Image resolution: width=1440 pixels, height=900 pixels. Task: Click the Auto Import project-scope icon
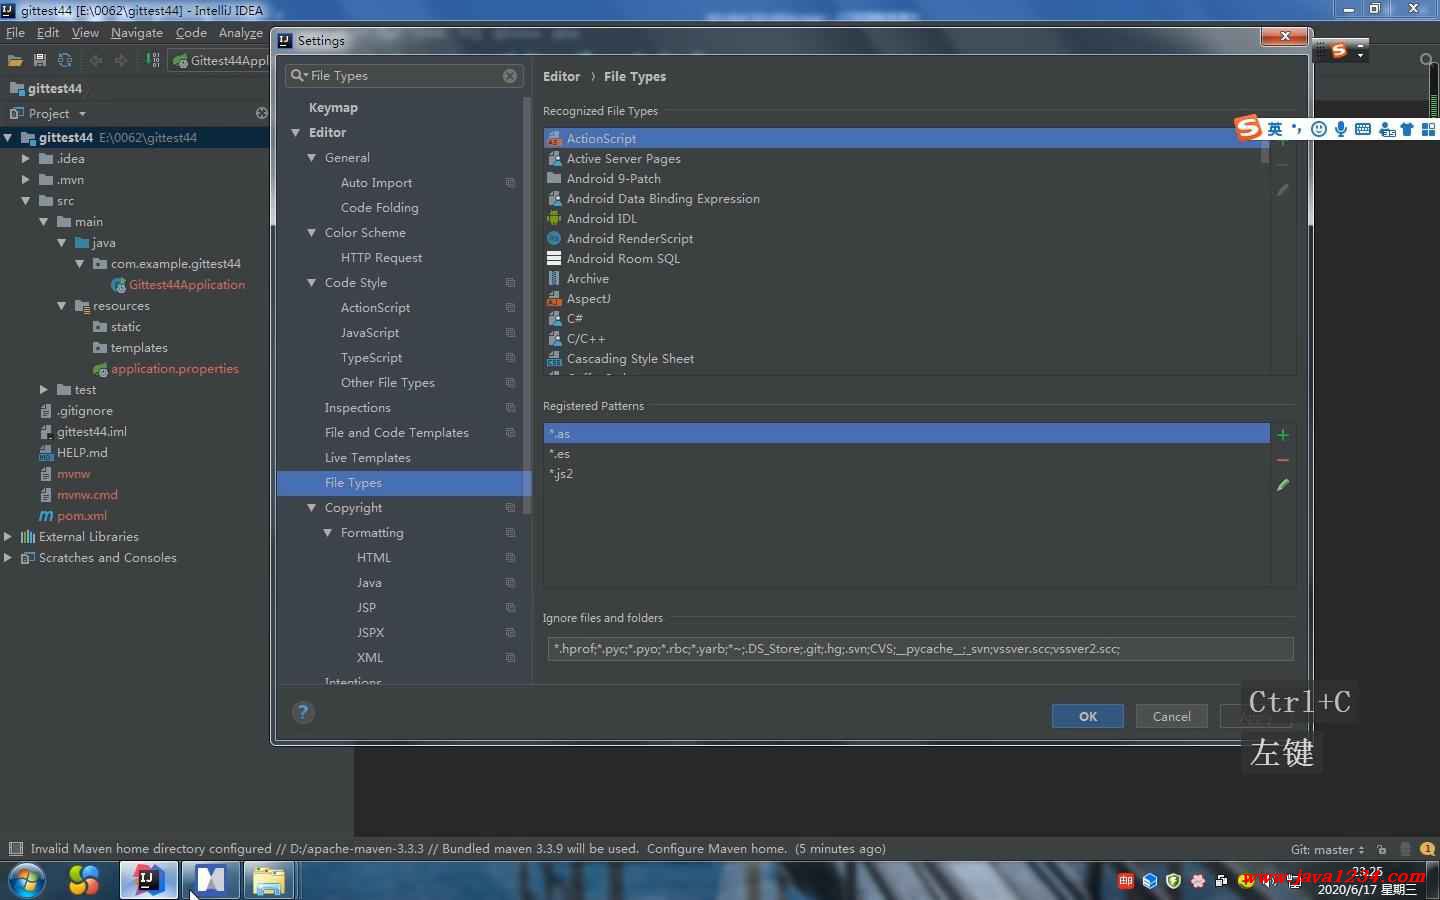pyautogui.click(x=510, y=183)
